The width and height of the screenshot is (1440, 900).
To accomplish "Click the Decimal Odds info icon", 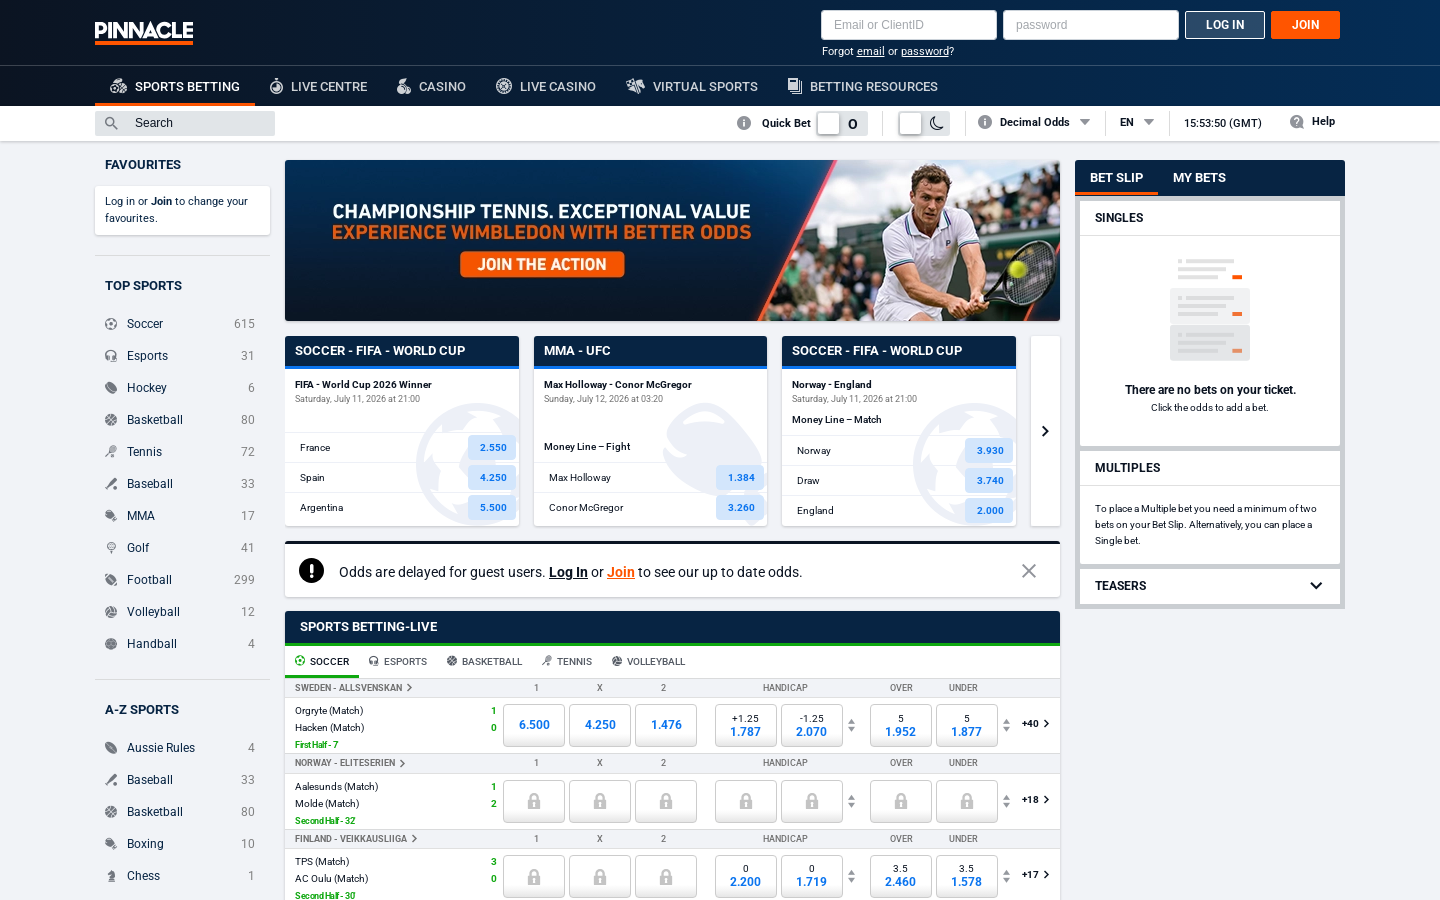I will 985,122.
